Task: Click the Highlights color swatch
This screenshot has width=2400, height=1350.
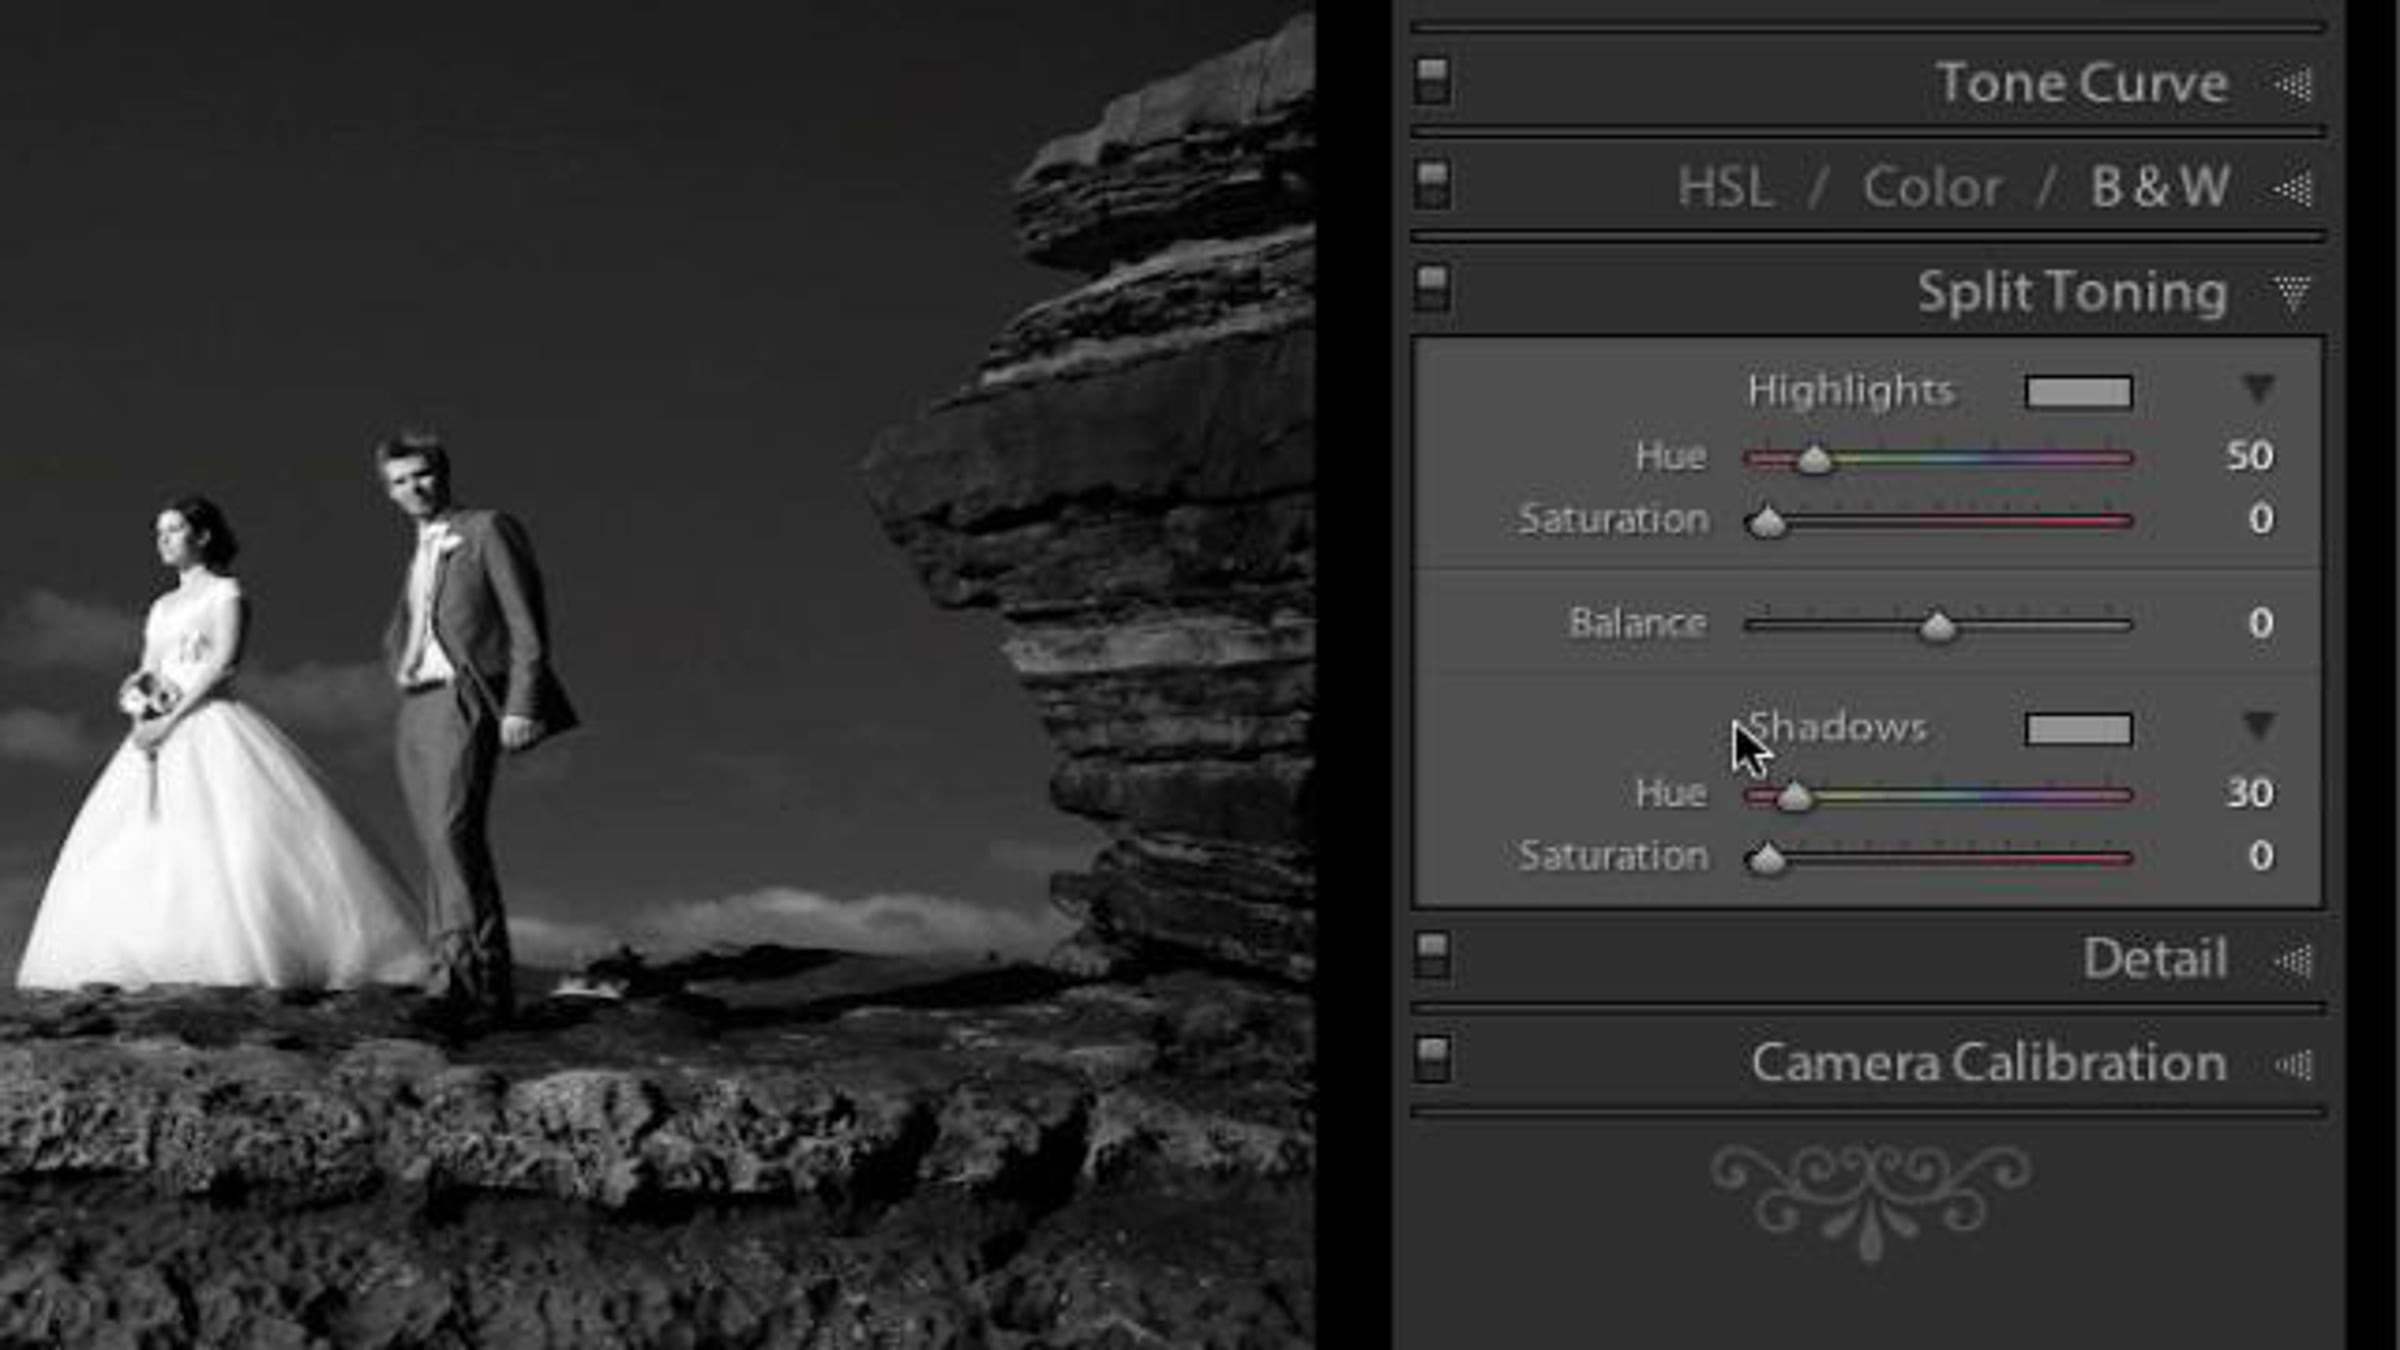Action: (2078, 392)
